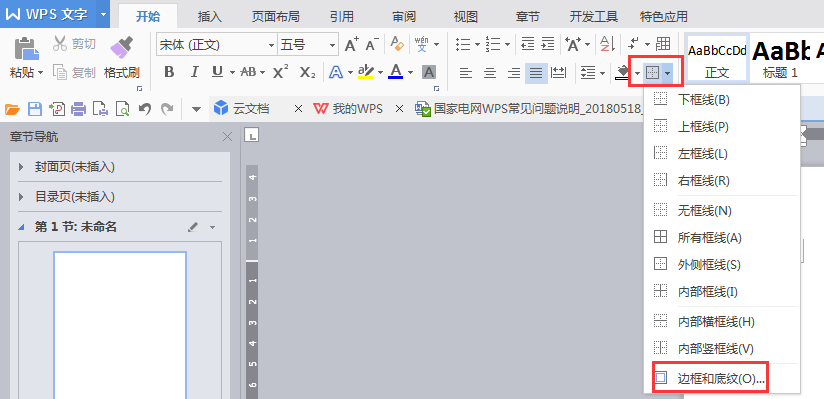Open the phonetic guide wén icon
Screen dimensions: 824x399
pos(422,44)
